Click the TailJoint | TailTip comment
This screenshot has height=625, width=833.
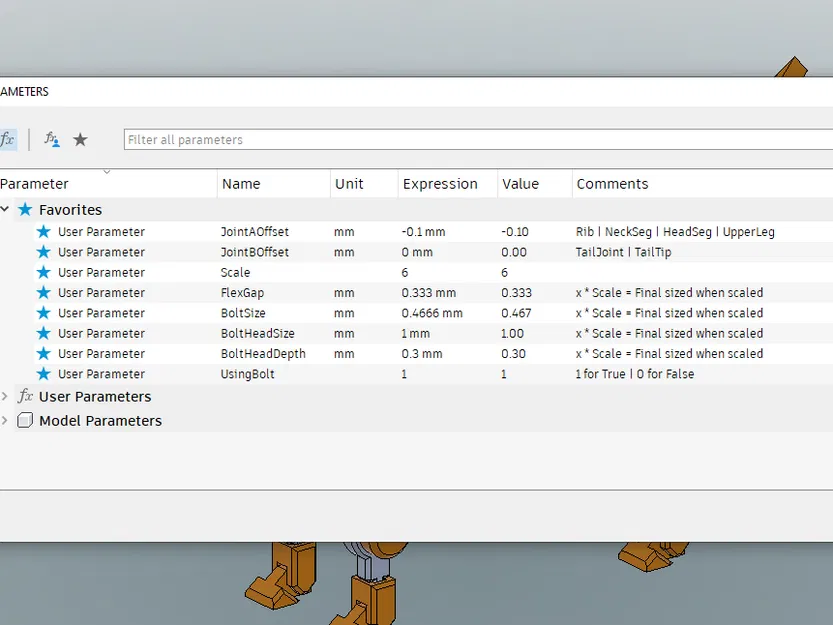click(624, 252)
